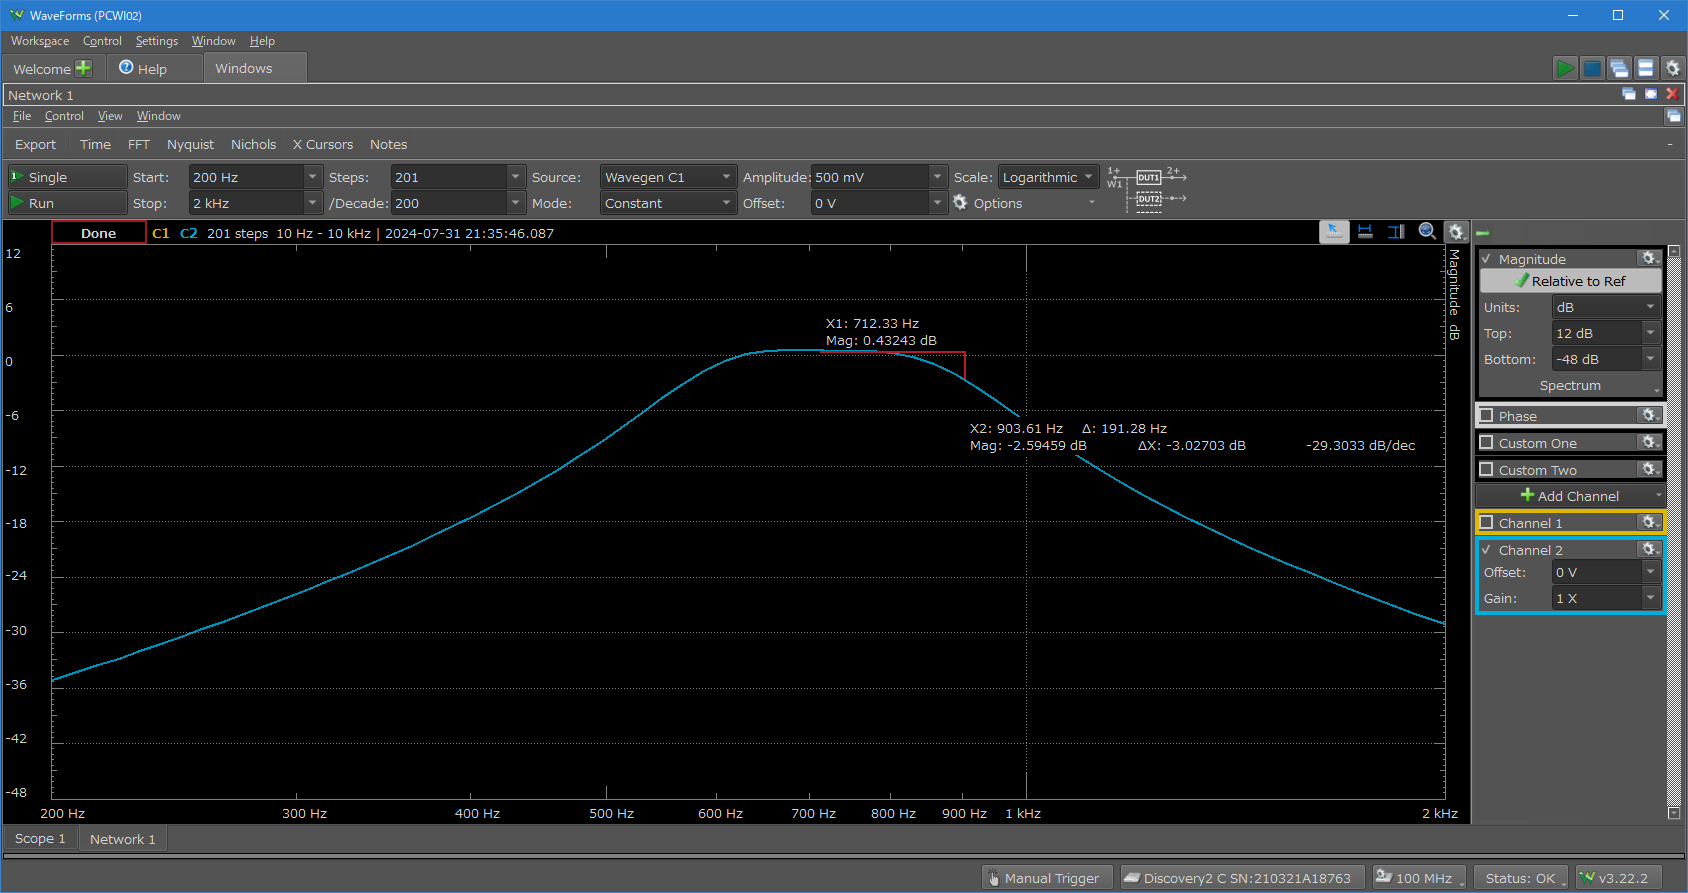This screenshot has height=893, width=1688.
Task: Undock the Network 1 instrument window
Action: pyautogui.click(x=1629, y=94)
